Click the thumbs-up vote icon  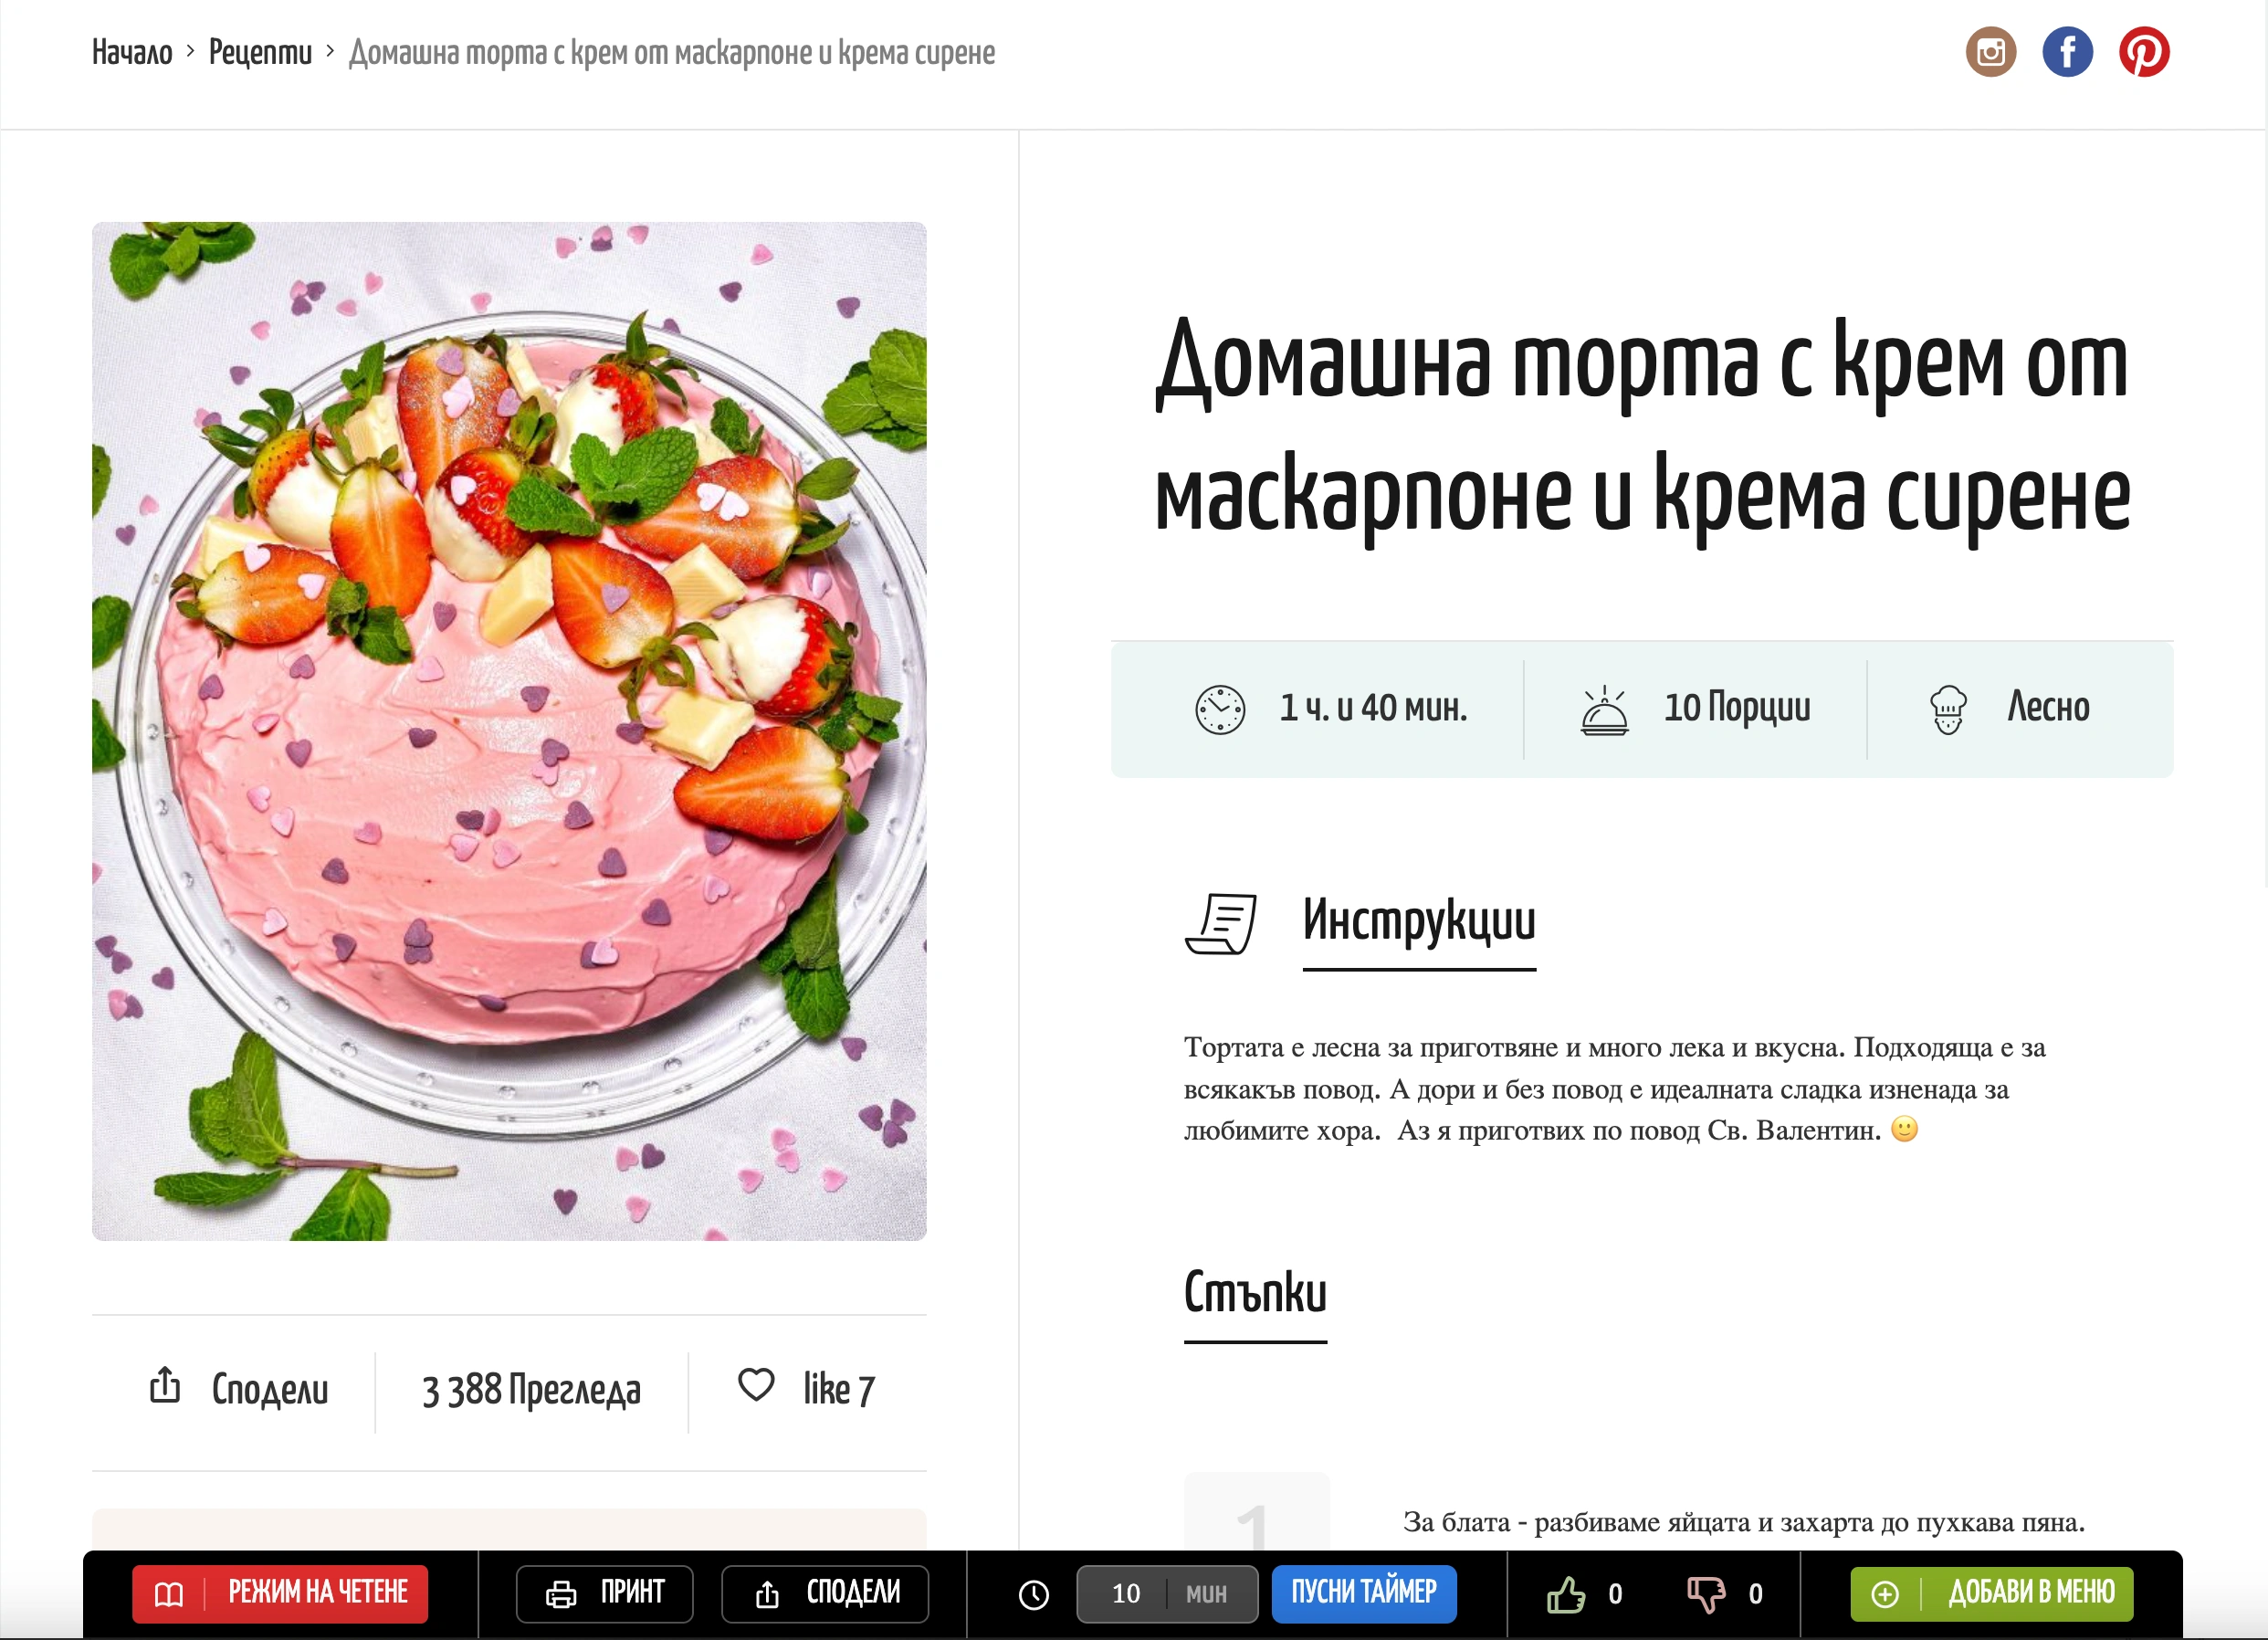click(x=1566, y=1594)
